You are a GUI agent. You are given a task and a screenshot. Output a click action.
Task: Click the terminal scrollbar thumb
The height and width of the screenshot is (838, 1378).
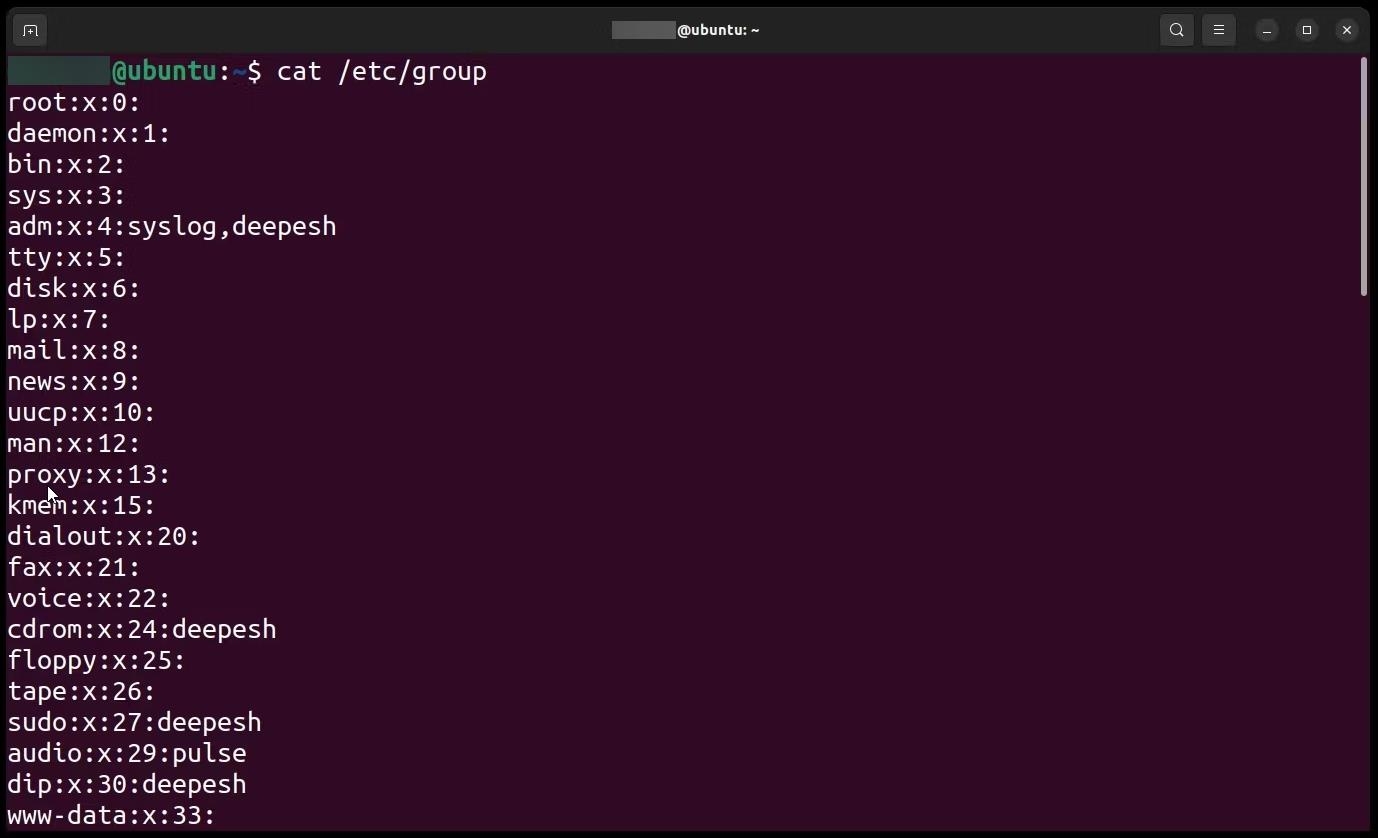pyautogui.click(x=1364, y=177)
